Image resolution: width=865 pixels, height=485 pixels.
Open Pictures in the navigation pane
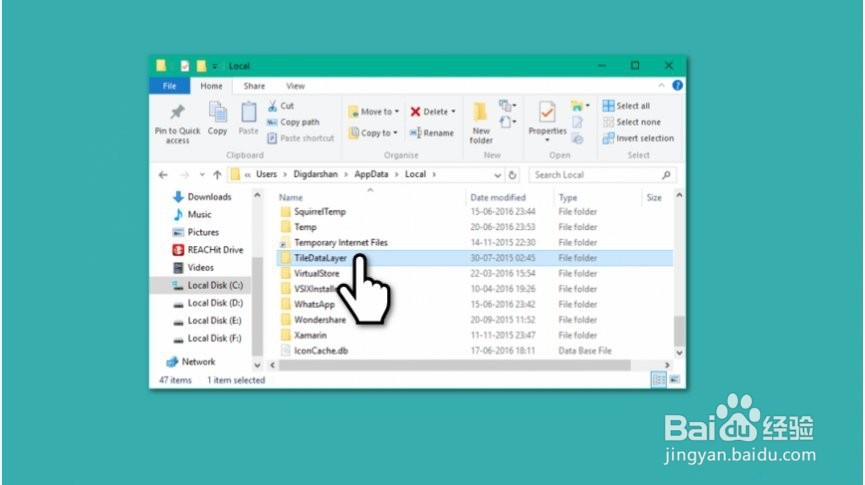(196, 232)
